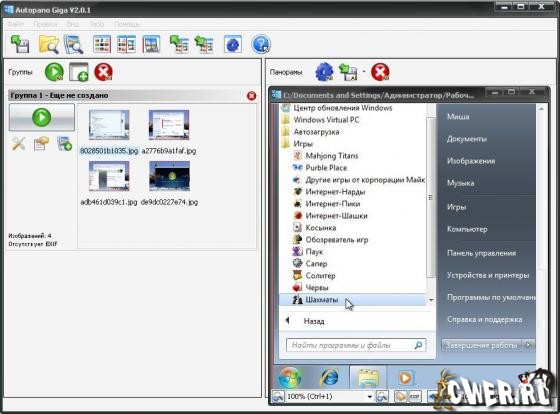Open the settings window icon with blue gear

pyautogui.click(x=232, y=44)
